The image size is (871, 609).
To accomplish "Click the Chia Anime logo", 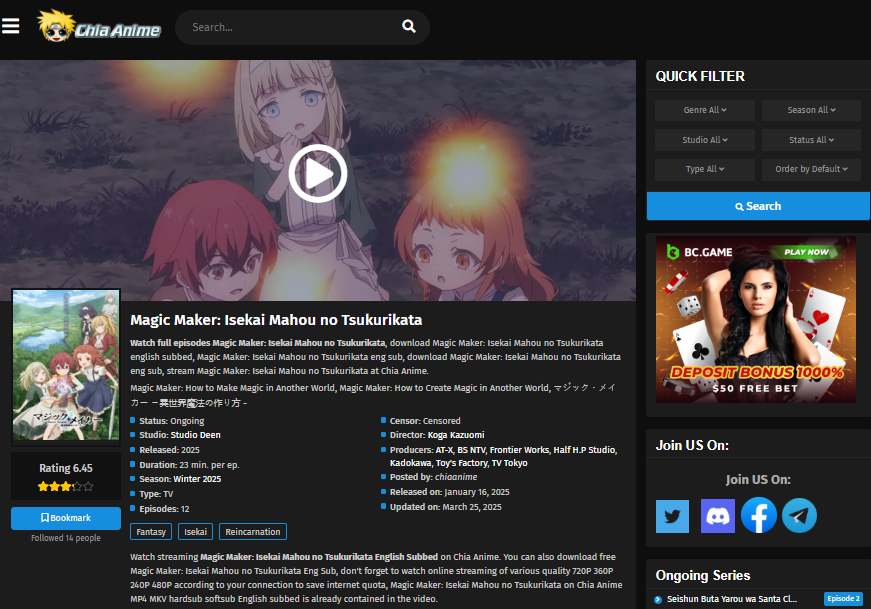I will (99, 26).
